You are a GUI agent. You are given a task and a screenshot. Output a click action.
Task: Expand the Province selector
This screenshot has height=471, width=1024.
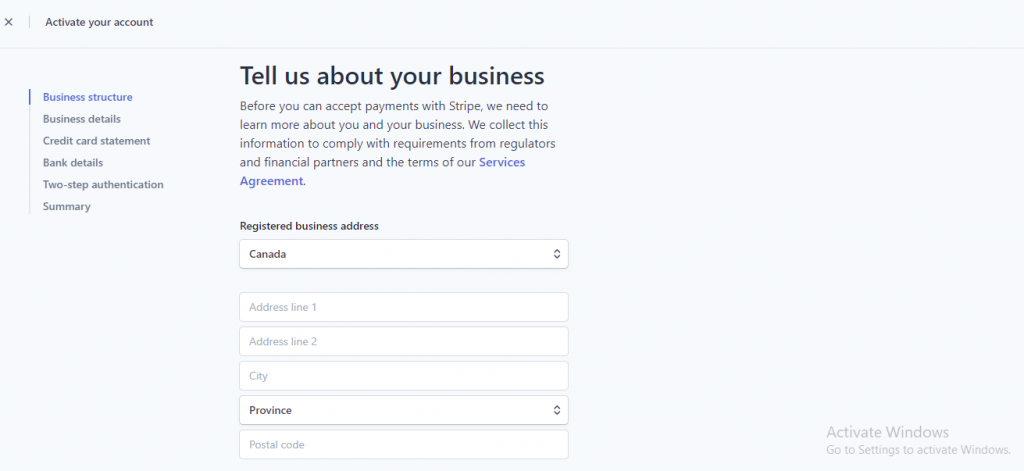click(x=404, y=410)
